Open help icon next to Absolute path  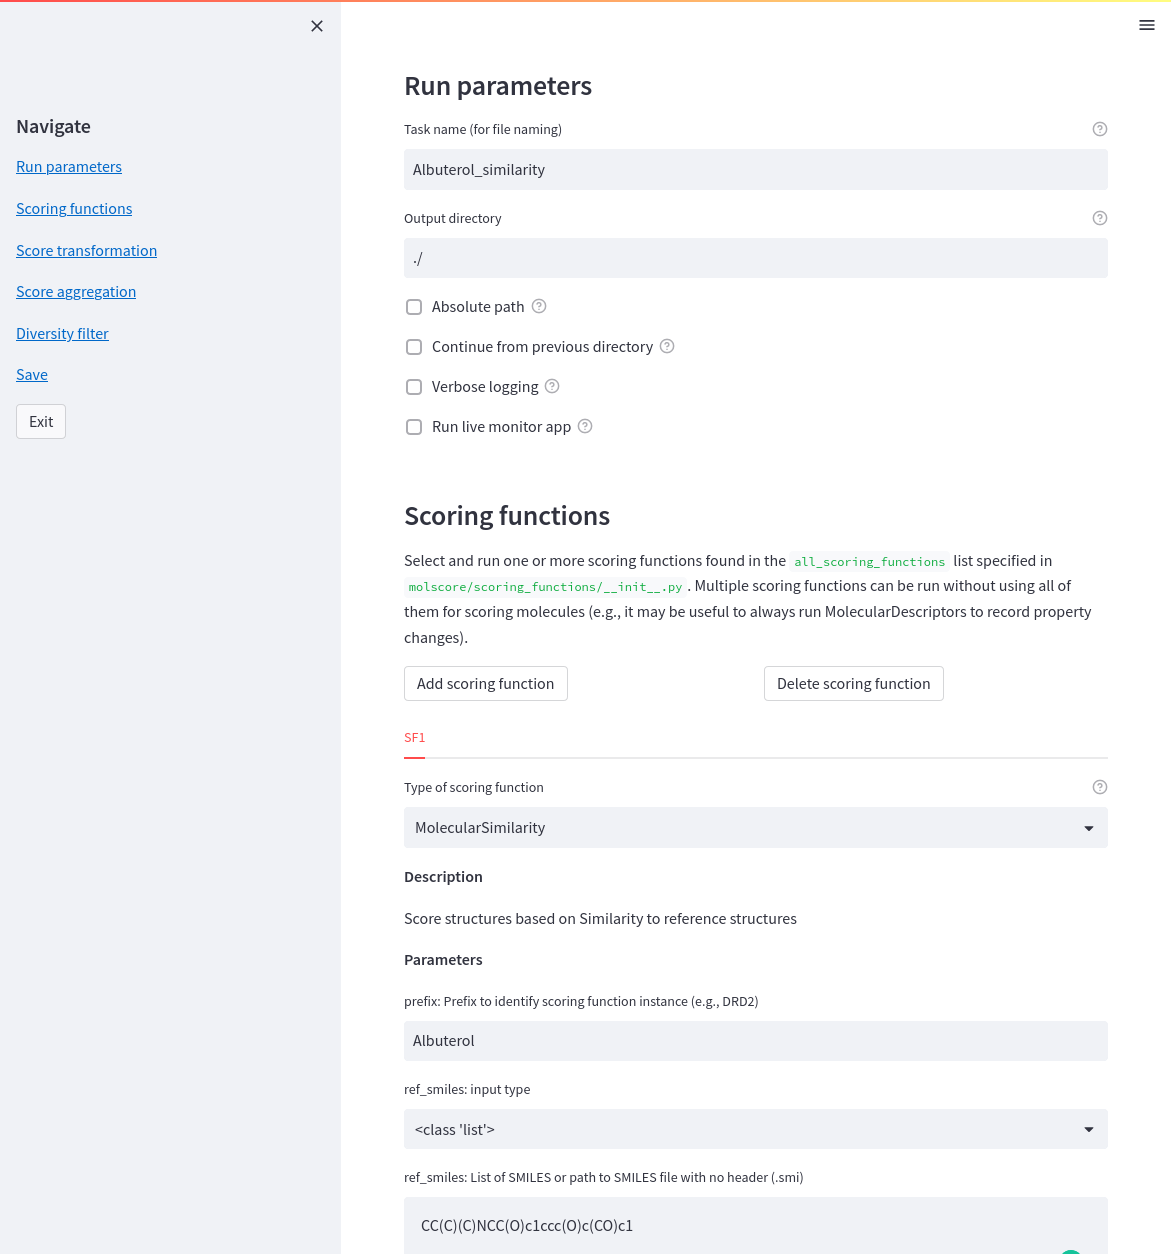(x=539, y=306)
